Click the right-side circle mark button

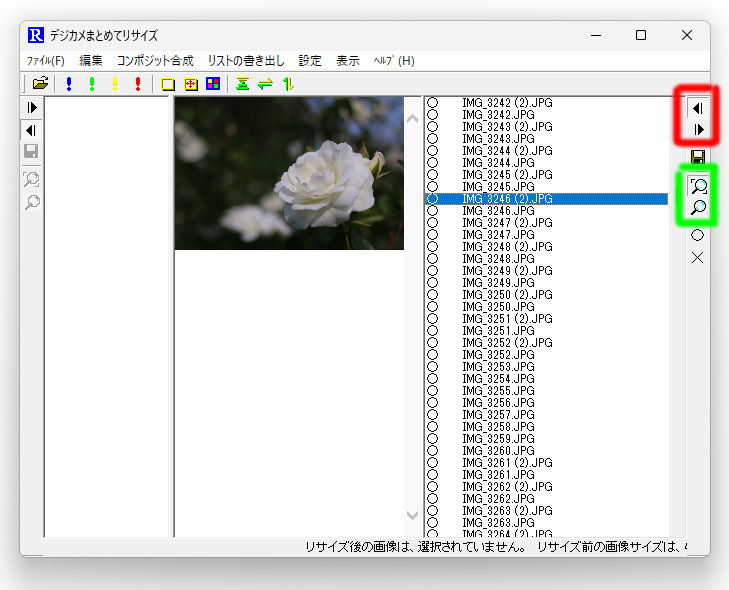pos(697,235)
